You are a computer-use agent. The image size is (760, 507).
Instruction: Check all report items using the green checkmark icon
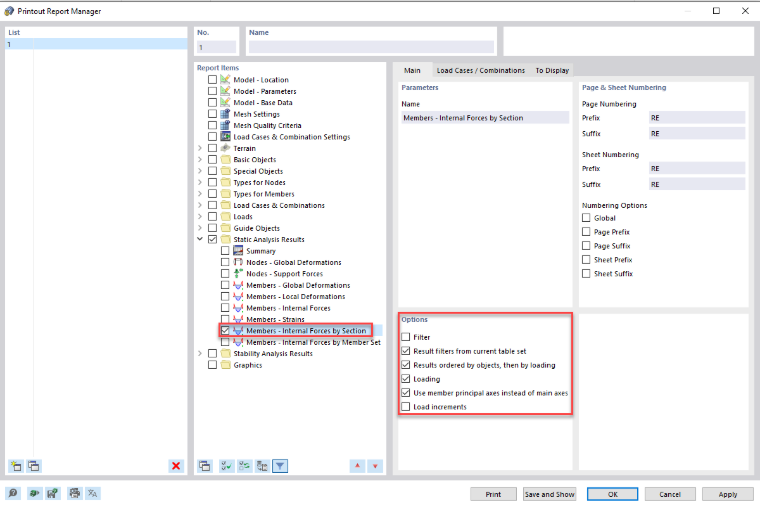point(226,466)
